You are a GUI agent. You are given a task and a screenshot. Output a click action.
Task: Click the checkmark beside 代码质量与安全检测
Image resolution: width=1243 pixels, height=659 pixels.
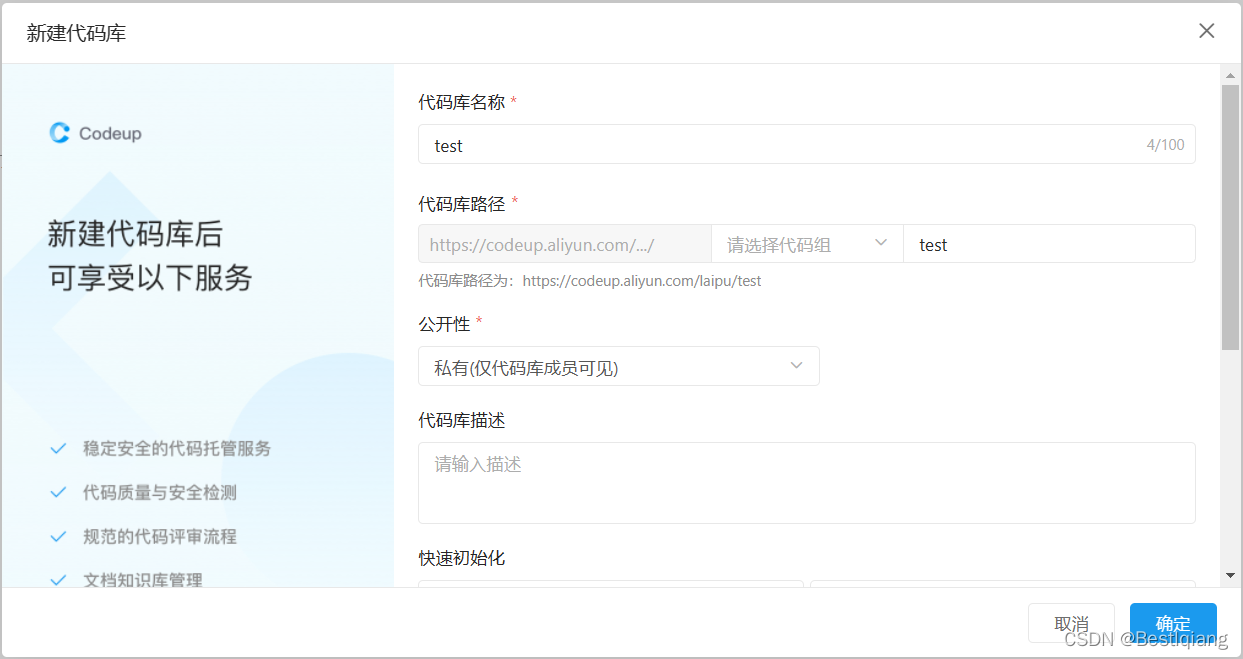(58, 492)
